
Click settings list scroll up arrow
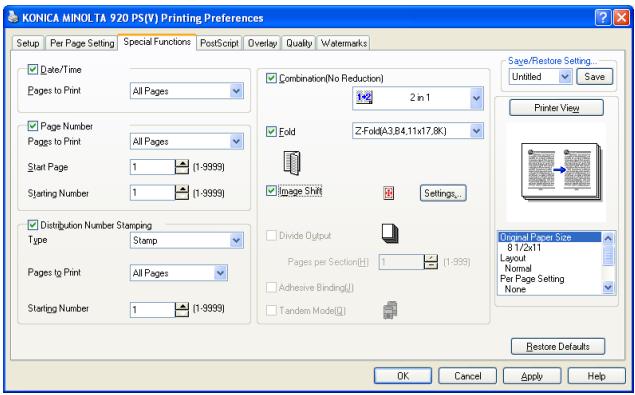(608, 238)
